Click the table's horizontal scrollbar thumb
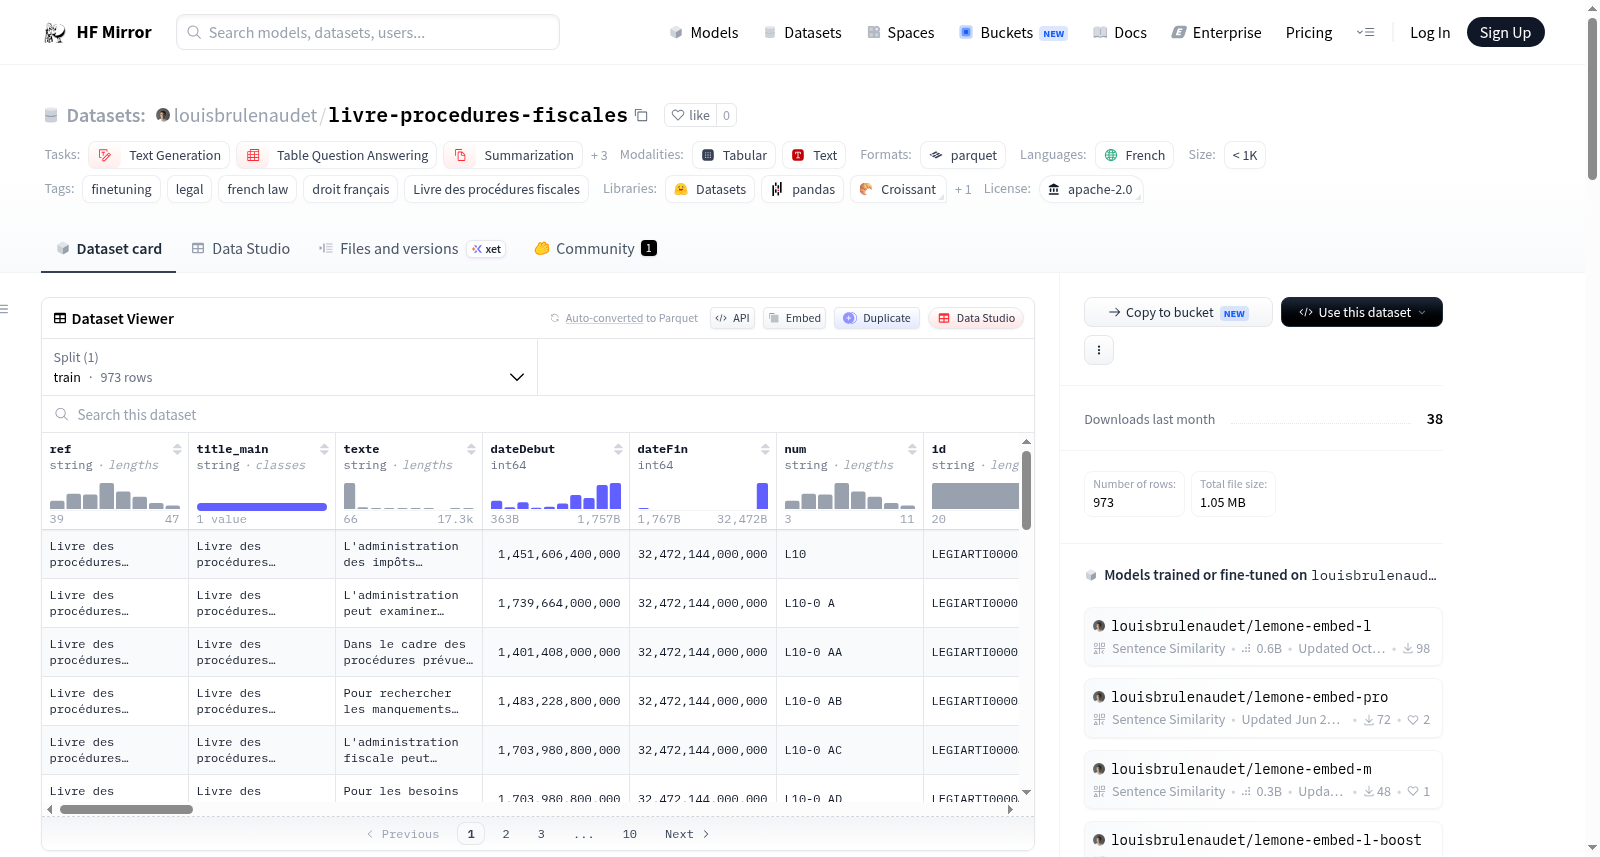 pyautogui.click(x=126, y=810)
